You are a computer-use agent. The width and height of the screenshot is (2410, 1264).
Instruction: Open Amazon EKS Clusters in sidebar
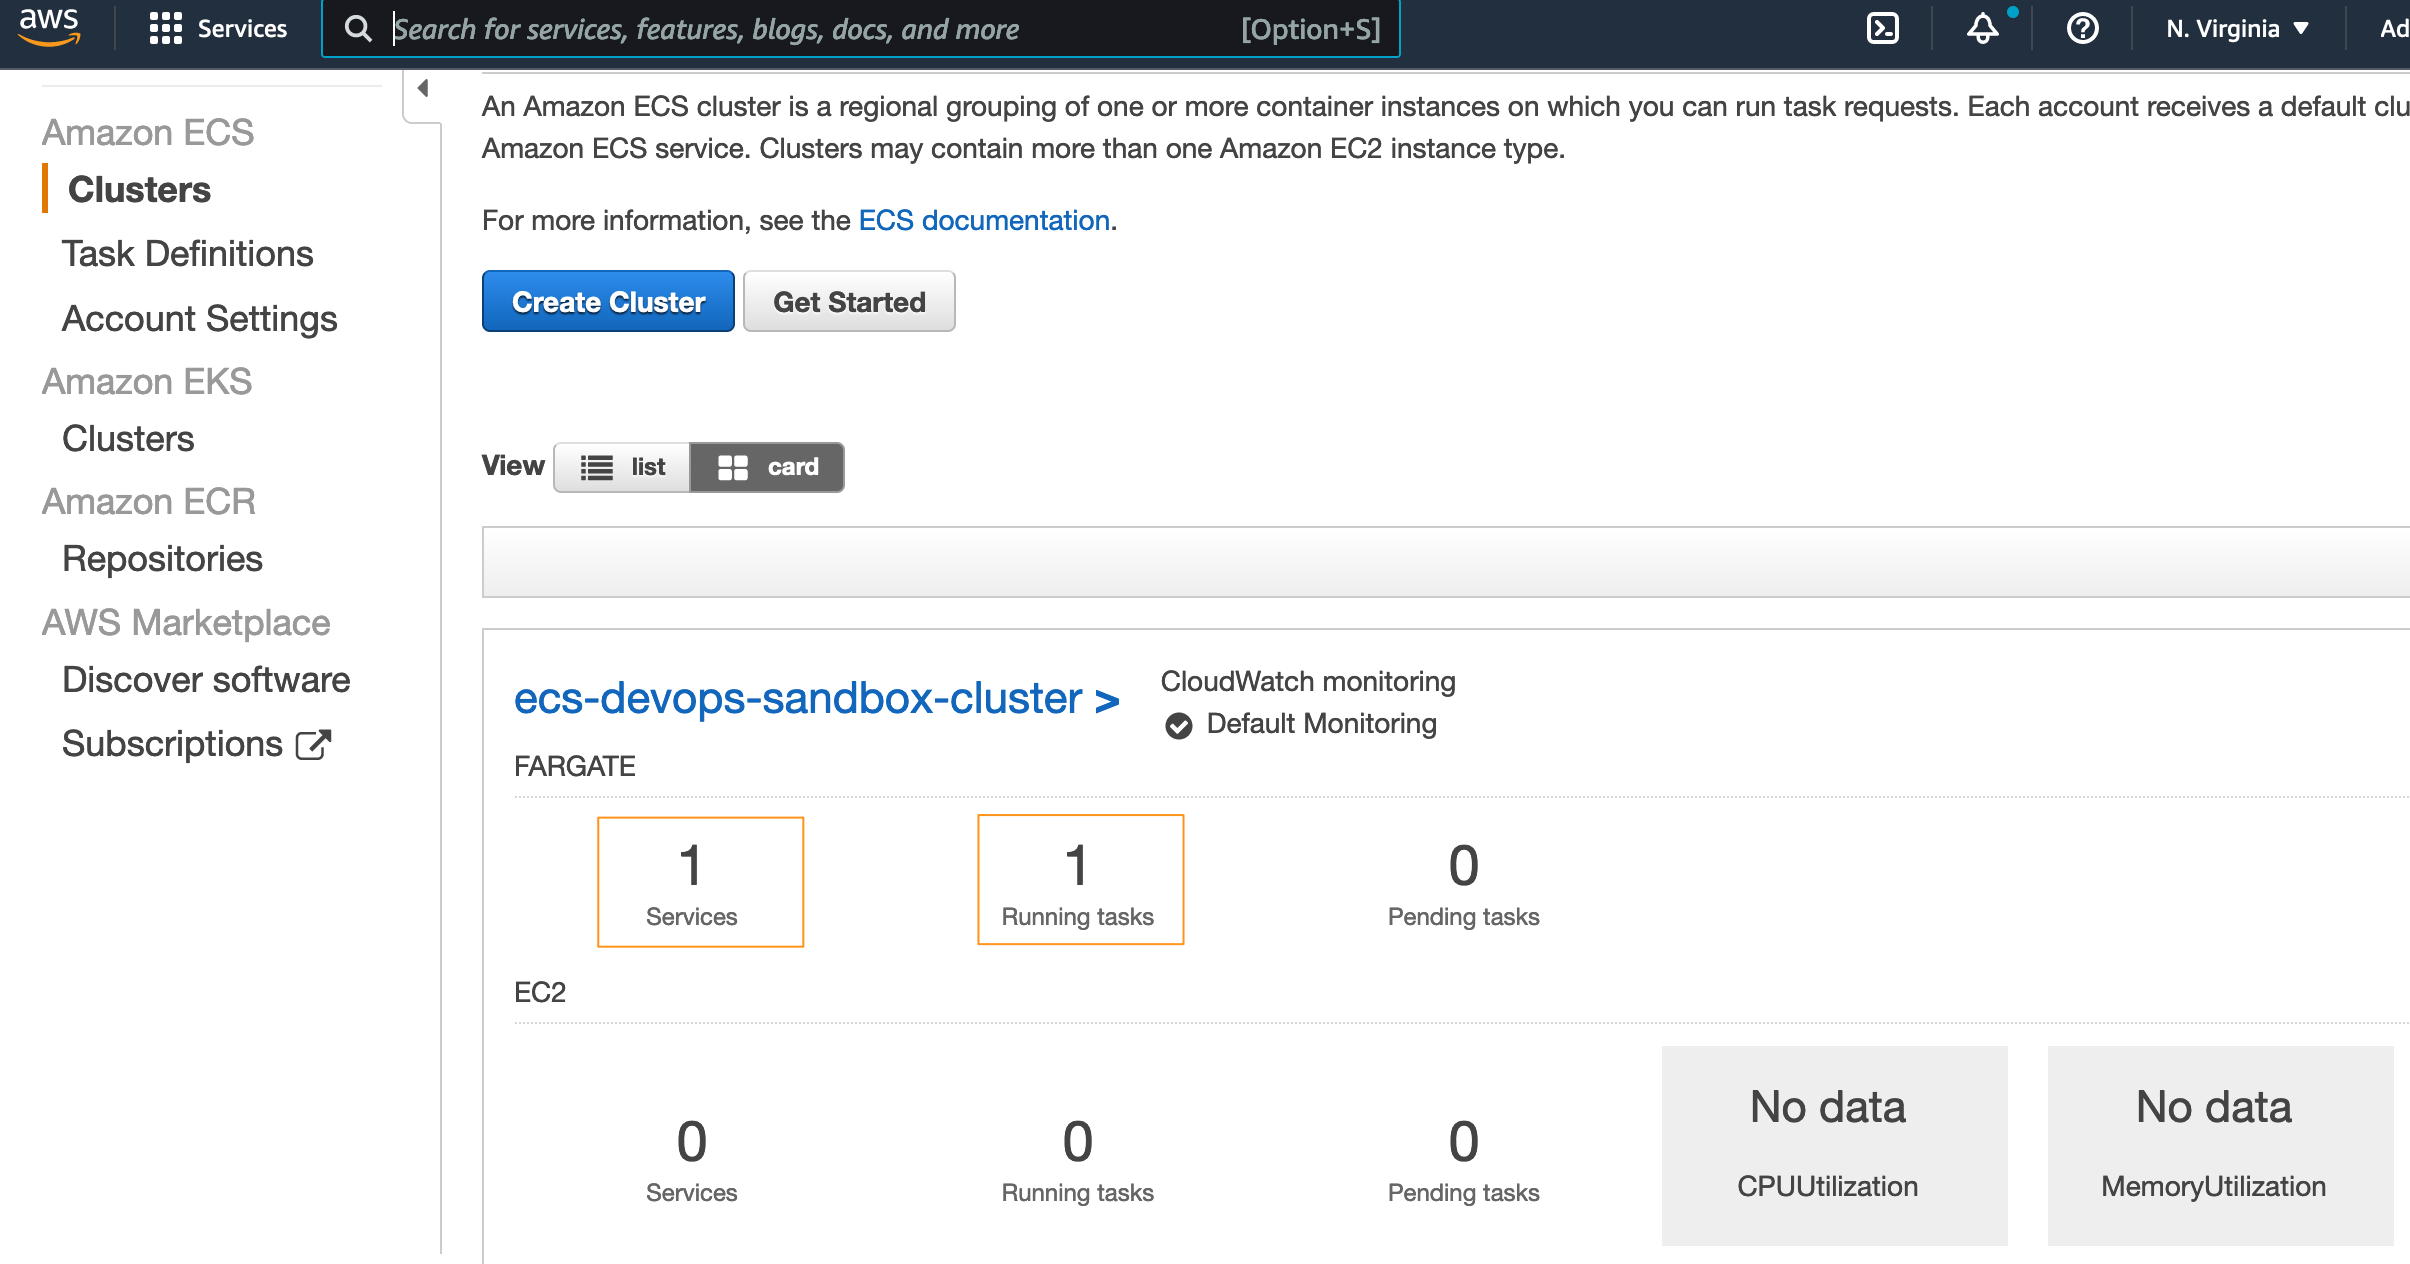128,438
